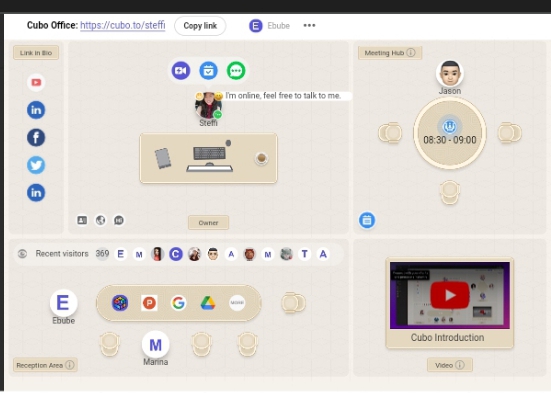Image resolution: width=551 pixels, height=398 pixels.
Task: Click the 369 visitor count badge
Action: 102,254
